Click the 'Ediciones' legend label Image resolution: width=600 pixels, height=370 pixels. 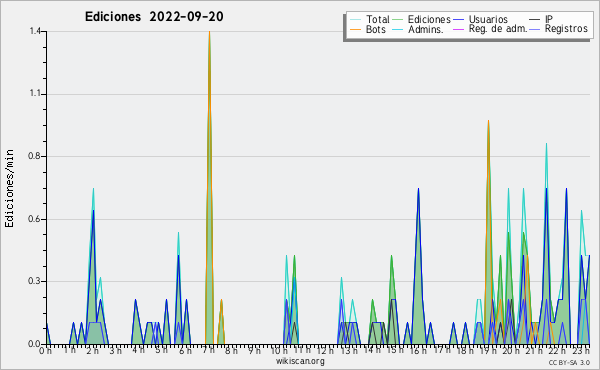429,19
